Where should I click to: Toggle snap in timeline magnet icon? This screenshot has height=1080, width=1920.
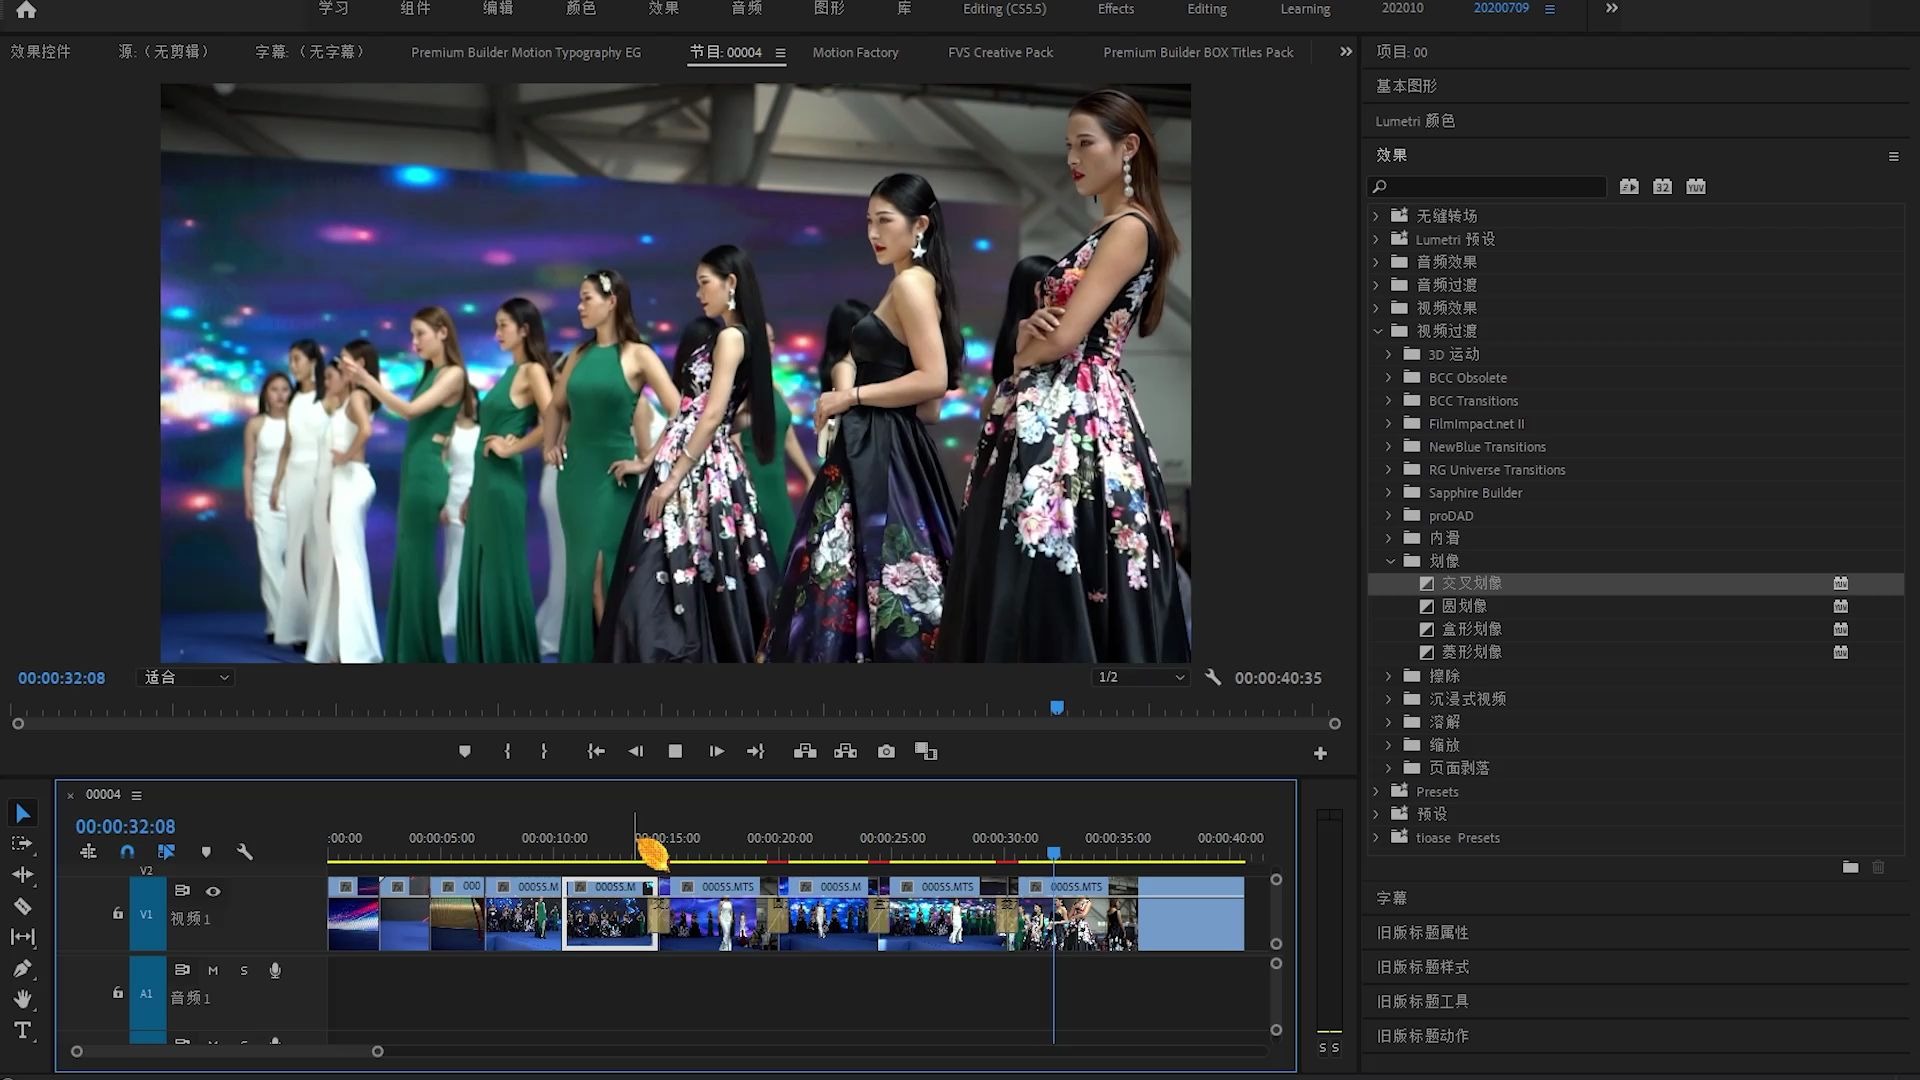tap(127, 852)
